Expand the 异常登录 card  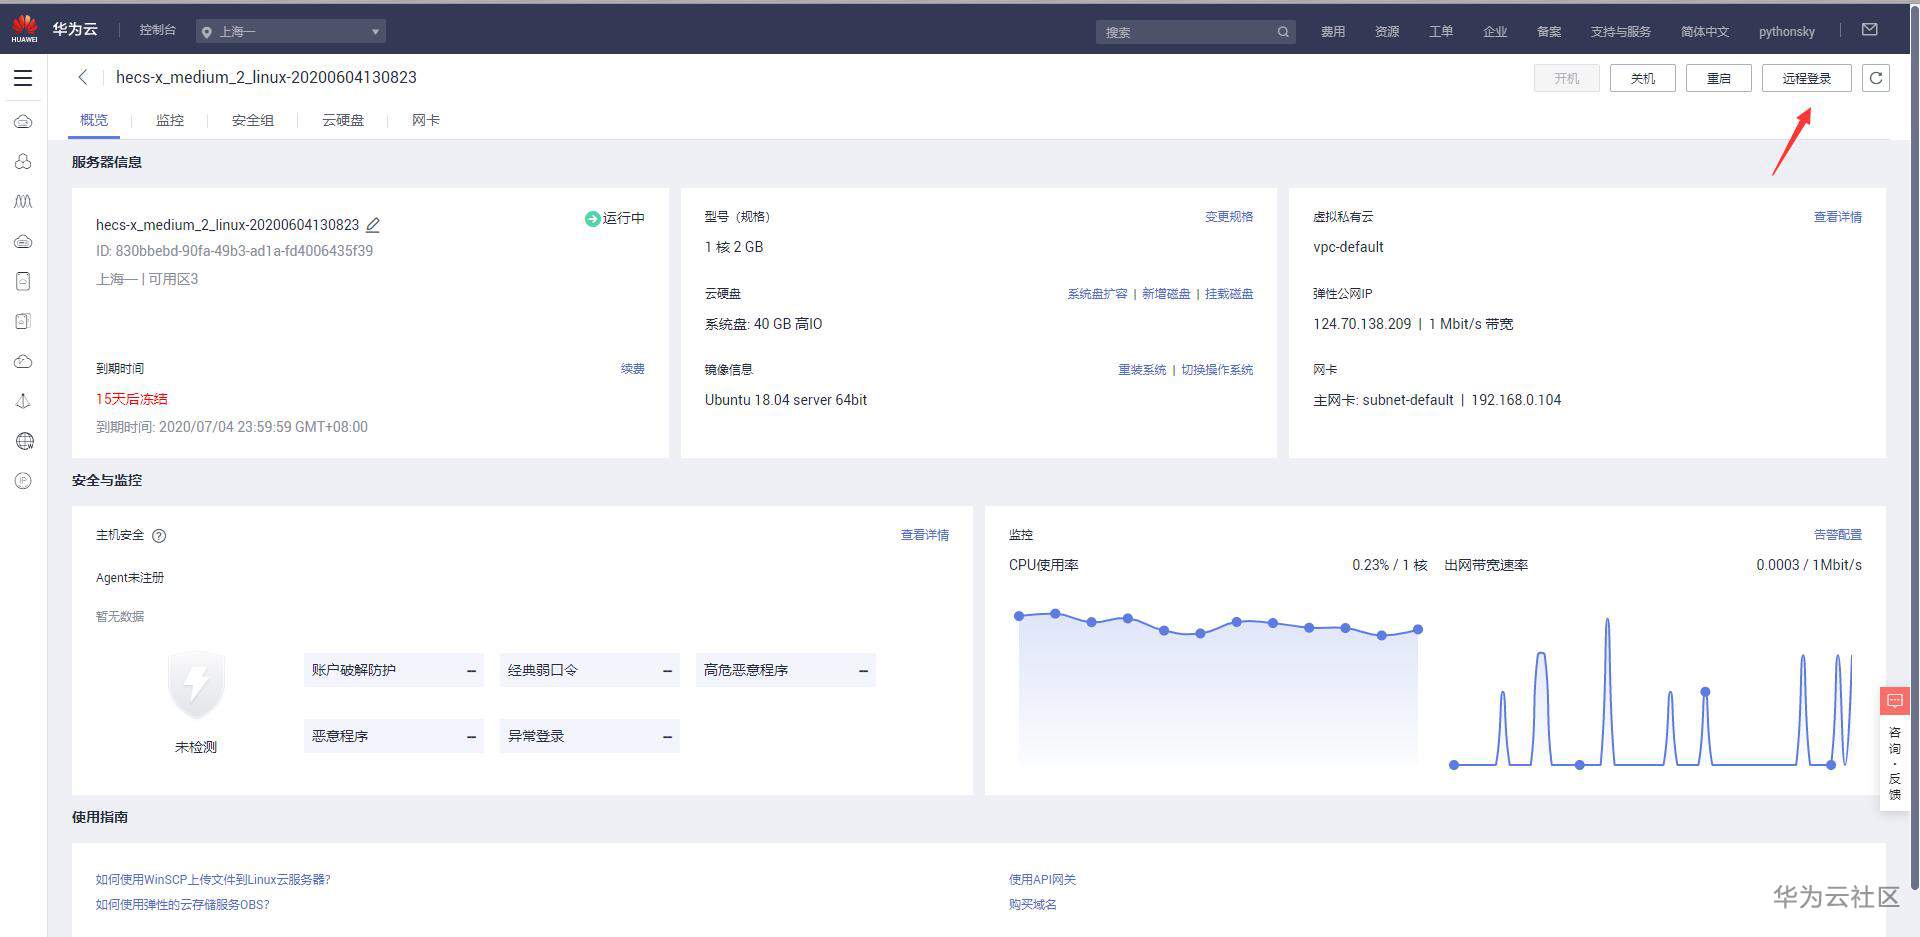point(590,736)
